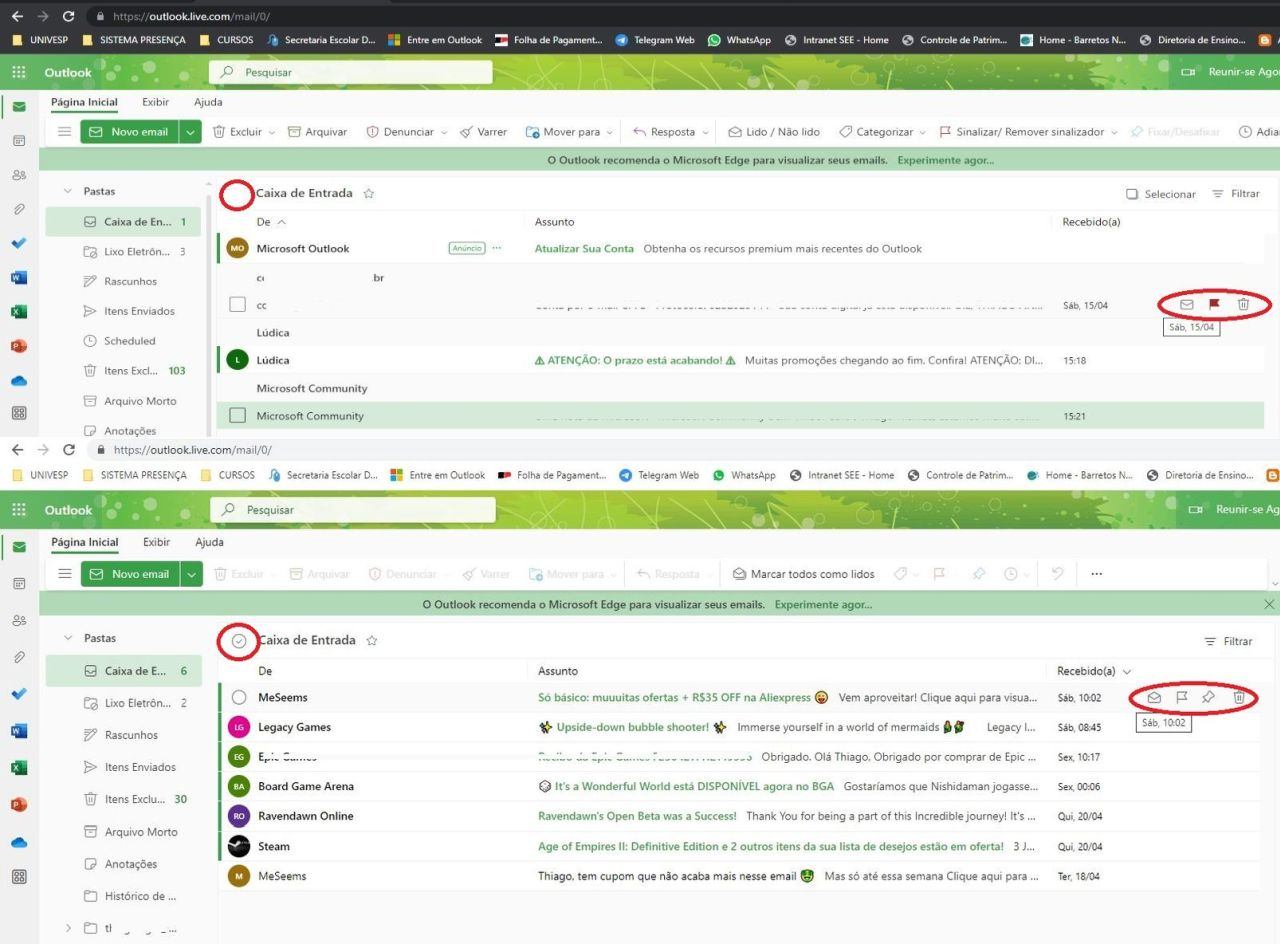Image resolution: width=1280 pixels, height=944 pixels.
Task: Favorite Caixa de Entrada via star in upper window
Action: coord(369,194)
